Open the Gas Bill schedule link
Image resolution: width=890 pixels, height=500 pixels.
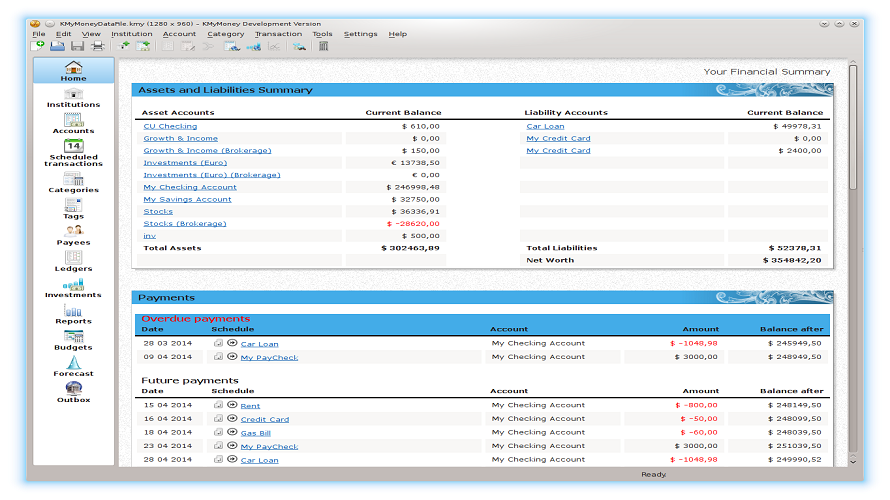pos(254,433)
